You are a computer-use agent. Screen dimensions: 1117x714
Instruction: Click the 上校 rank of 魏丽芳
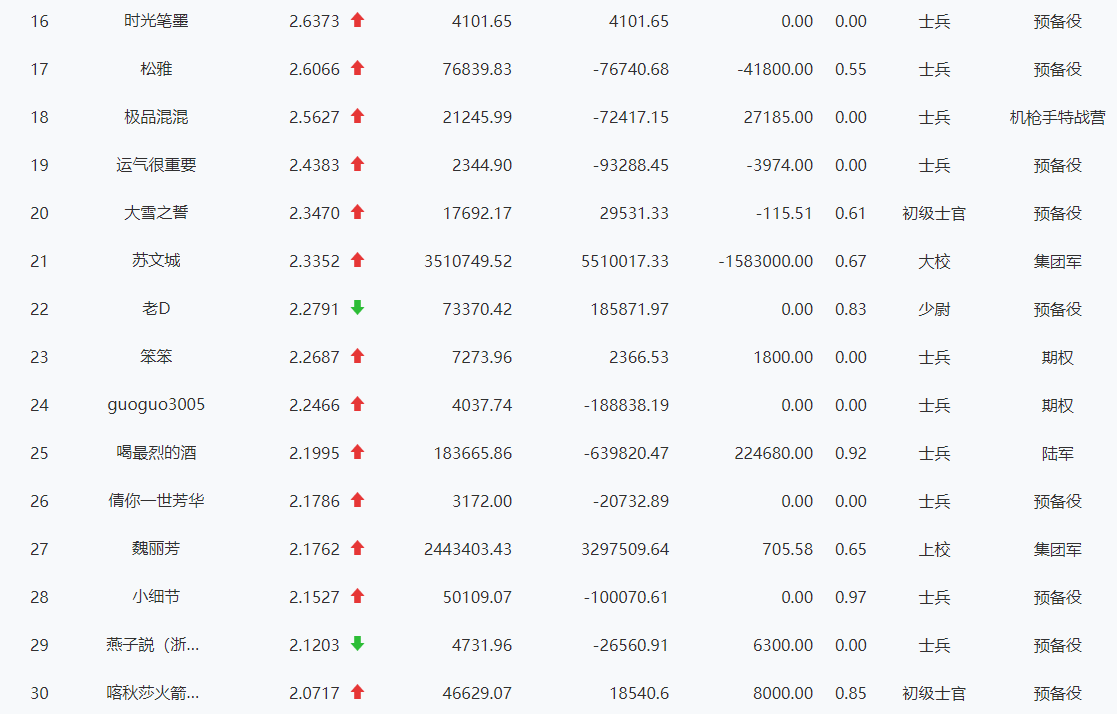click(934, 549)
